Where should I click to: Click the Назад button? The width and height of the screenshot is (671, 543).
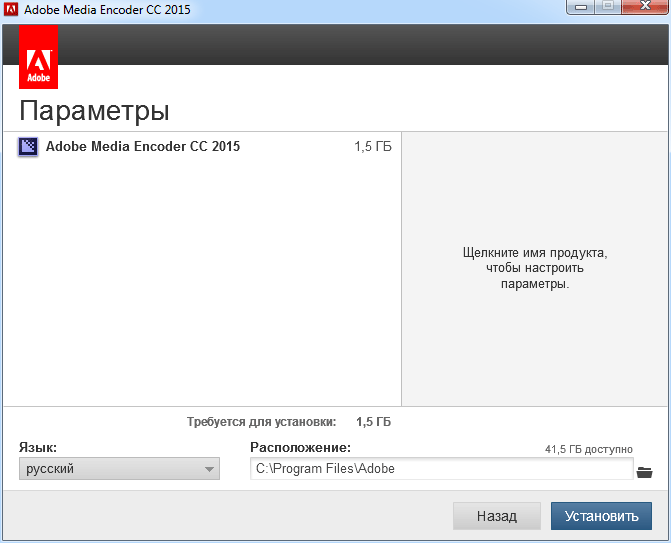497,516
